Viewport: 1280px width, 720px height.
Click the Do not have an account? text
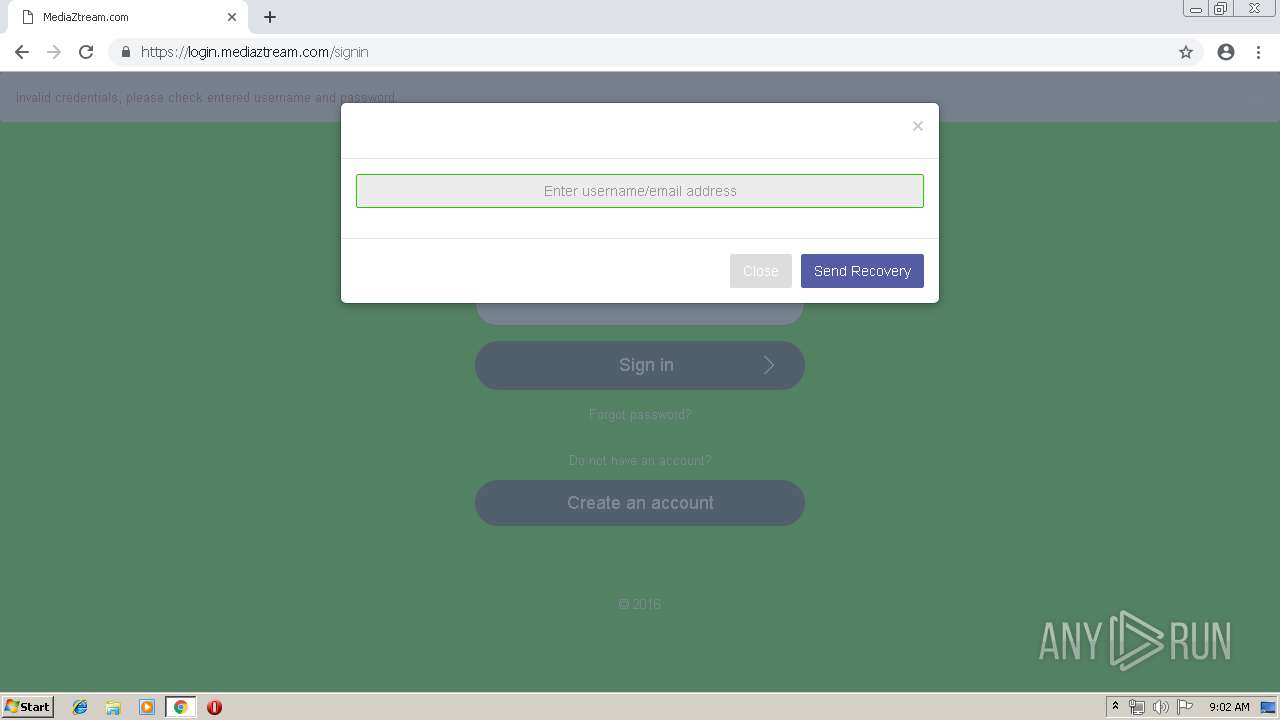pos(640,460)
